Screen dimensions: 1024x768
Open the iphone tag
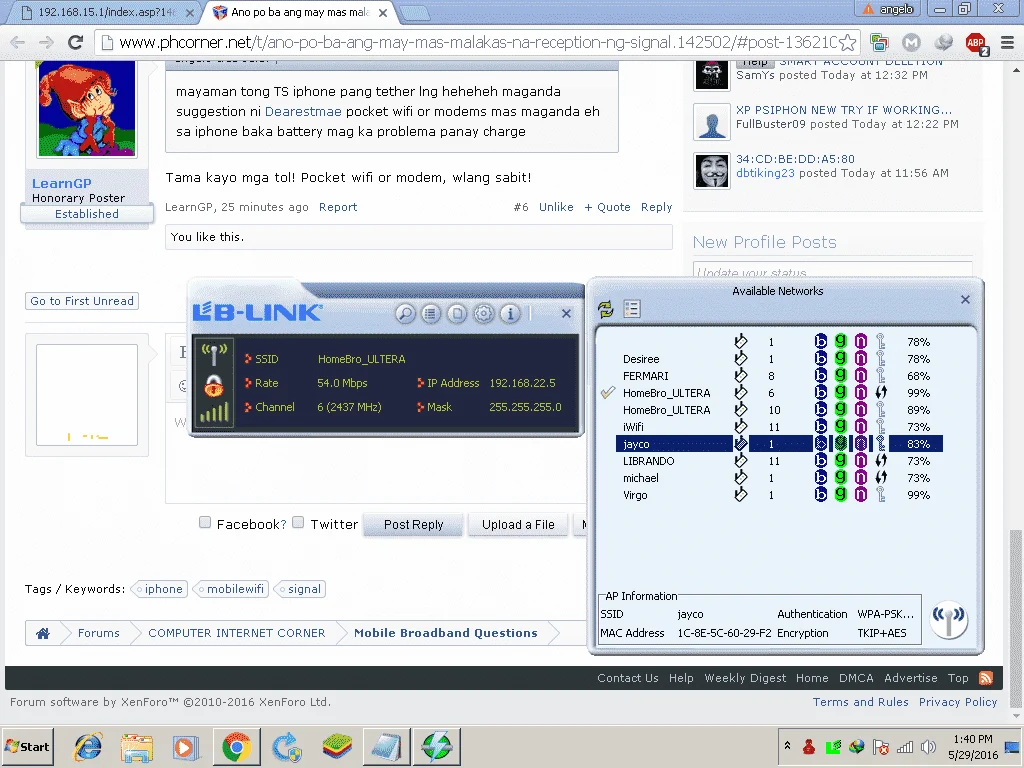point(160,589)
